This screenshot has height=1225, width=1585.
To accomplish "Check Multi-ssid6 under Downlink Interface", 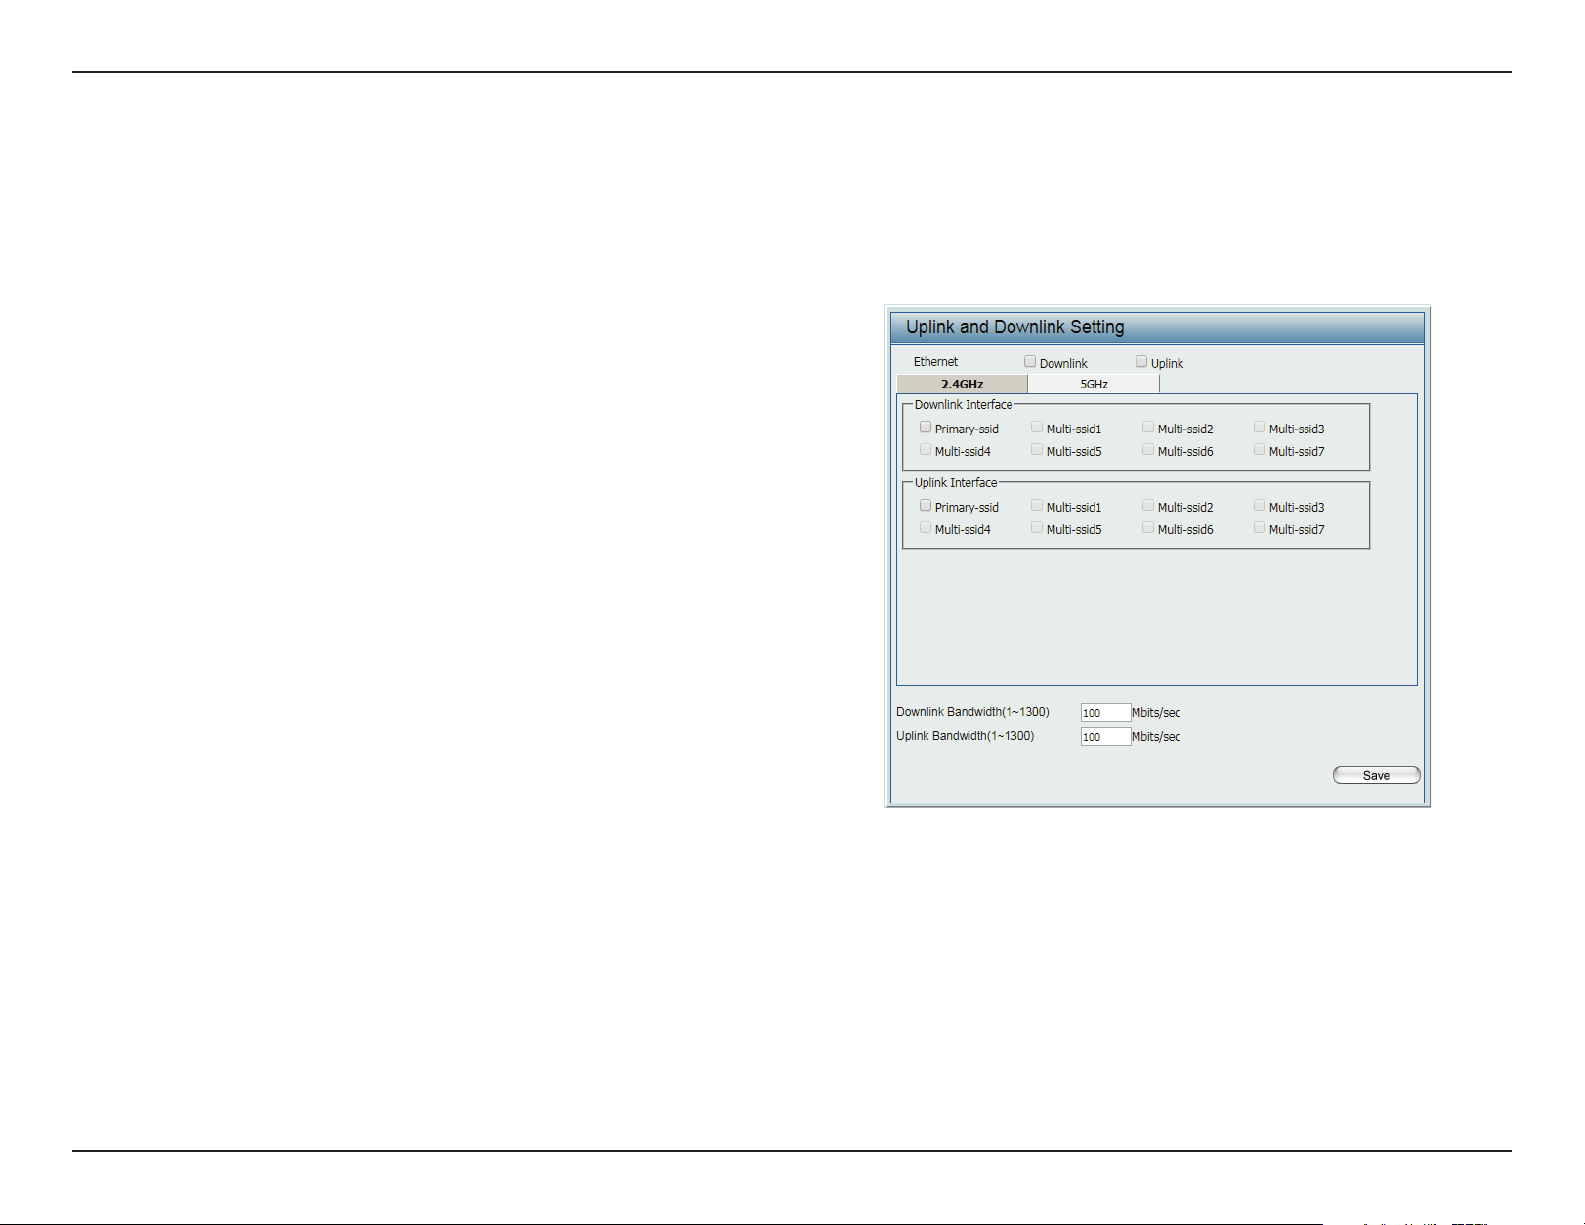I will pos(1148,450).
